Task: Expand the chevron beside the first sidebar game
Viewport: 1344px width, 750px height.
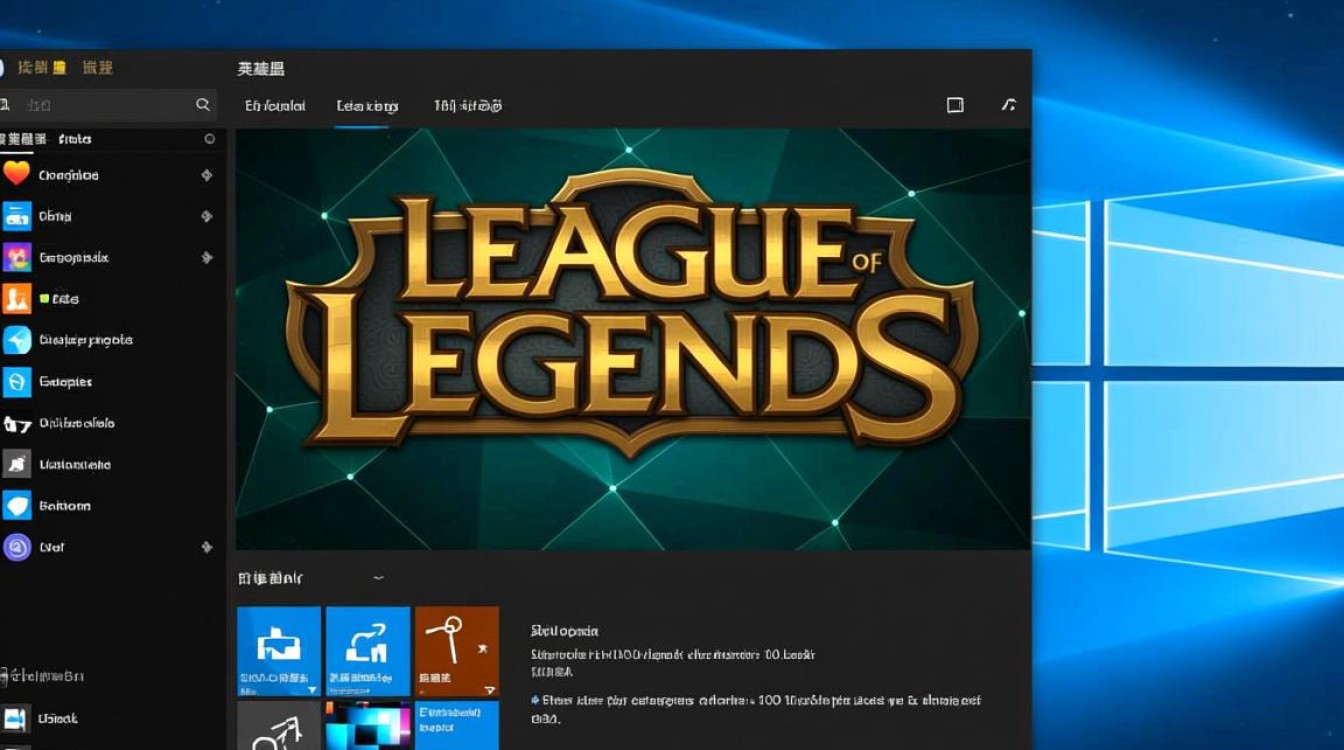Action: click(207, 175)
